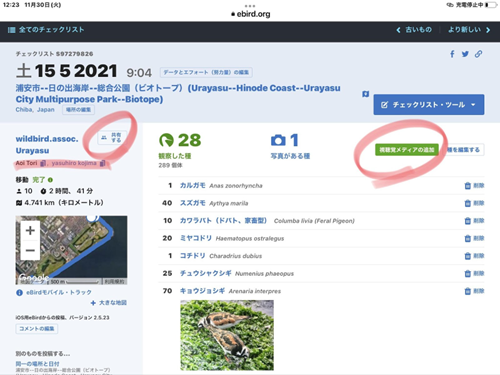Open 大きな地図 larger map link
The height and width of the screenshot is (375, 500).
point(109,303)
